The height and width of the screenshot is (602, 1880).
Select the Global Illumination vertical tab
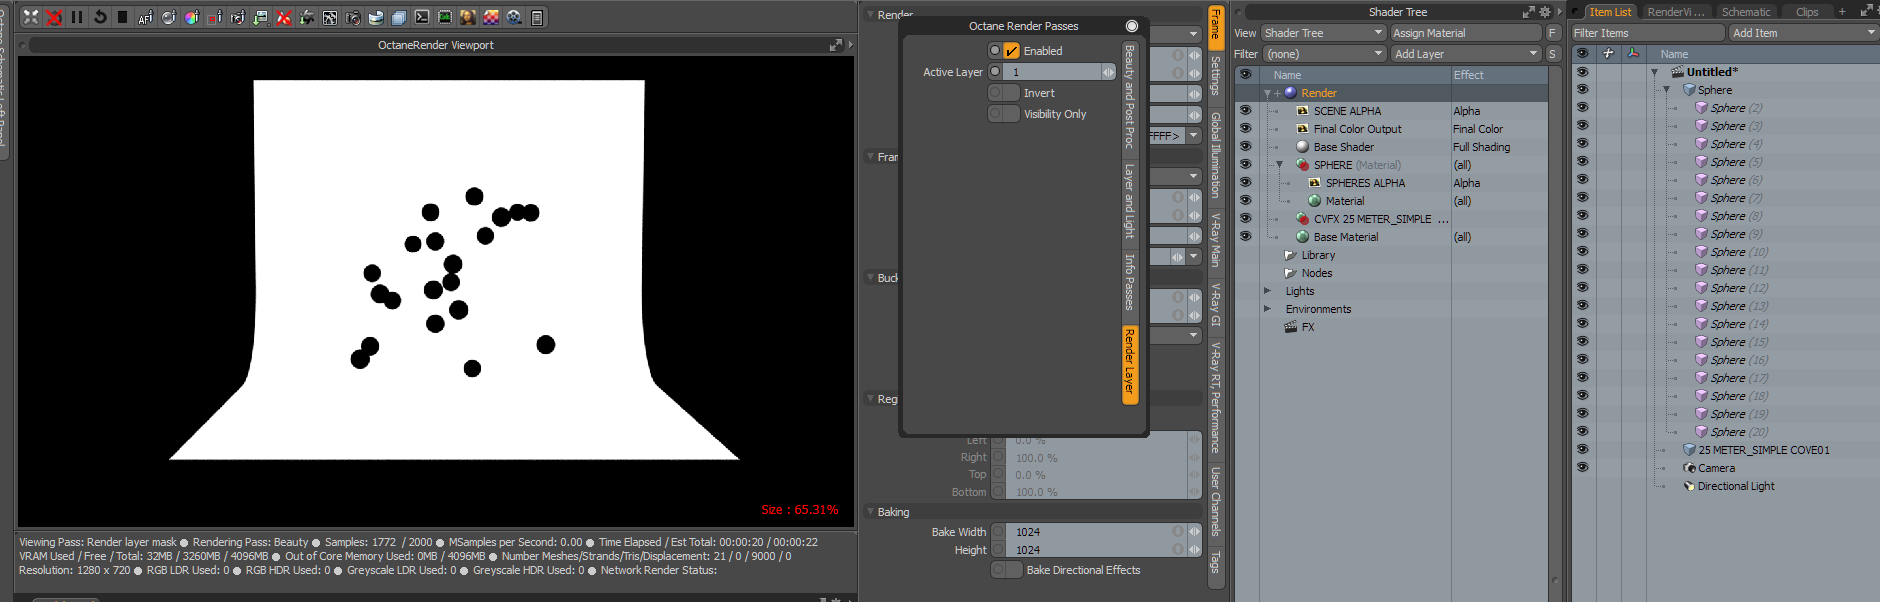[x=1216, y=155]
